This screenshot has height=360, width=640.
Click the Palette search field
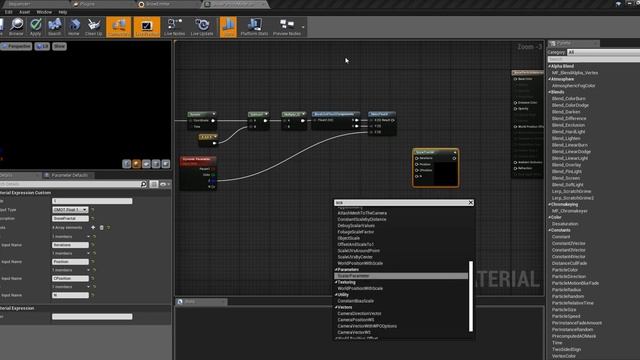pyautogui.click(x=593, y=59)
